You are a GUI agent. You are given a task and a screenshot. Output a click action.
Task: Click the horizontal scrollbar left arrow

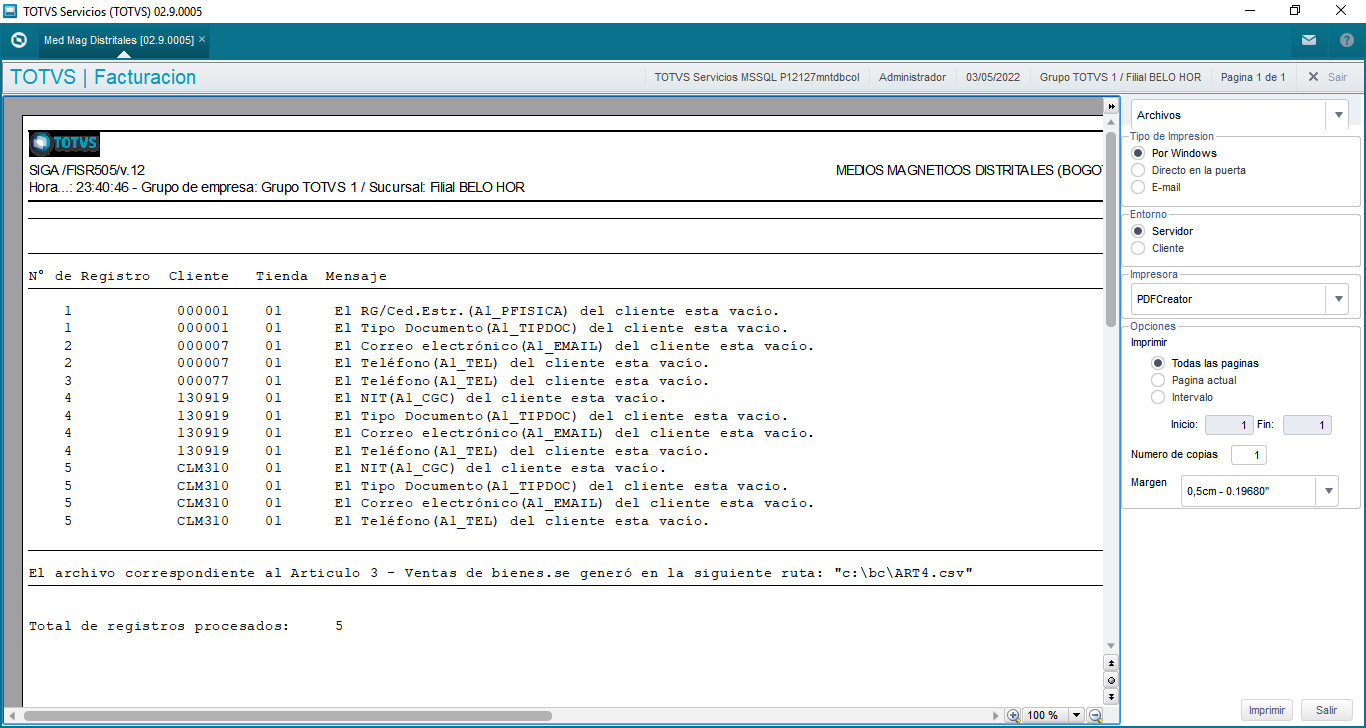(x=14, y=716)
